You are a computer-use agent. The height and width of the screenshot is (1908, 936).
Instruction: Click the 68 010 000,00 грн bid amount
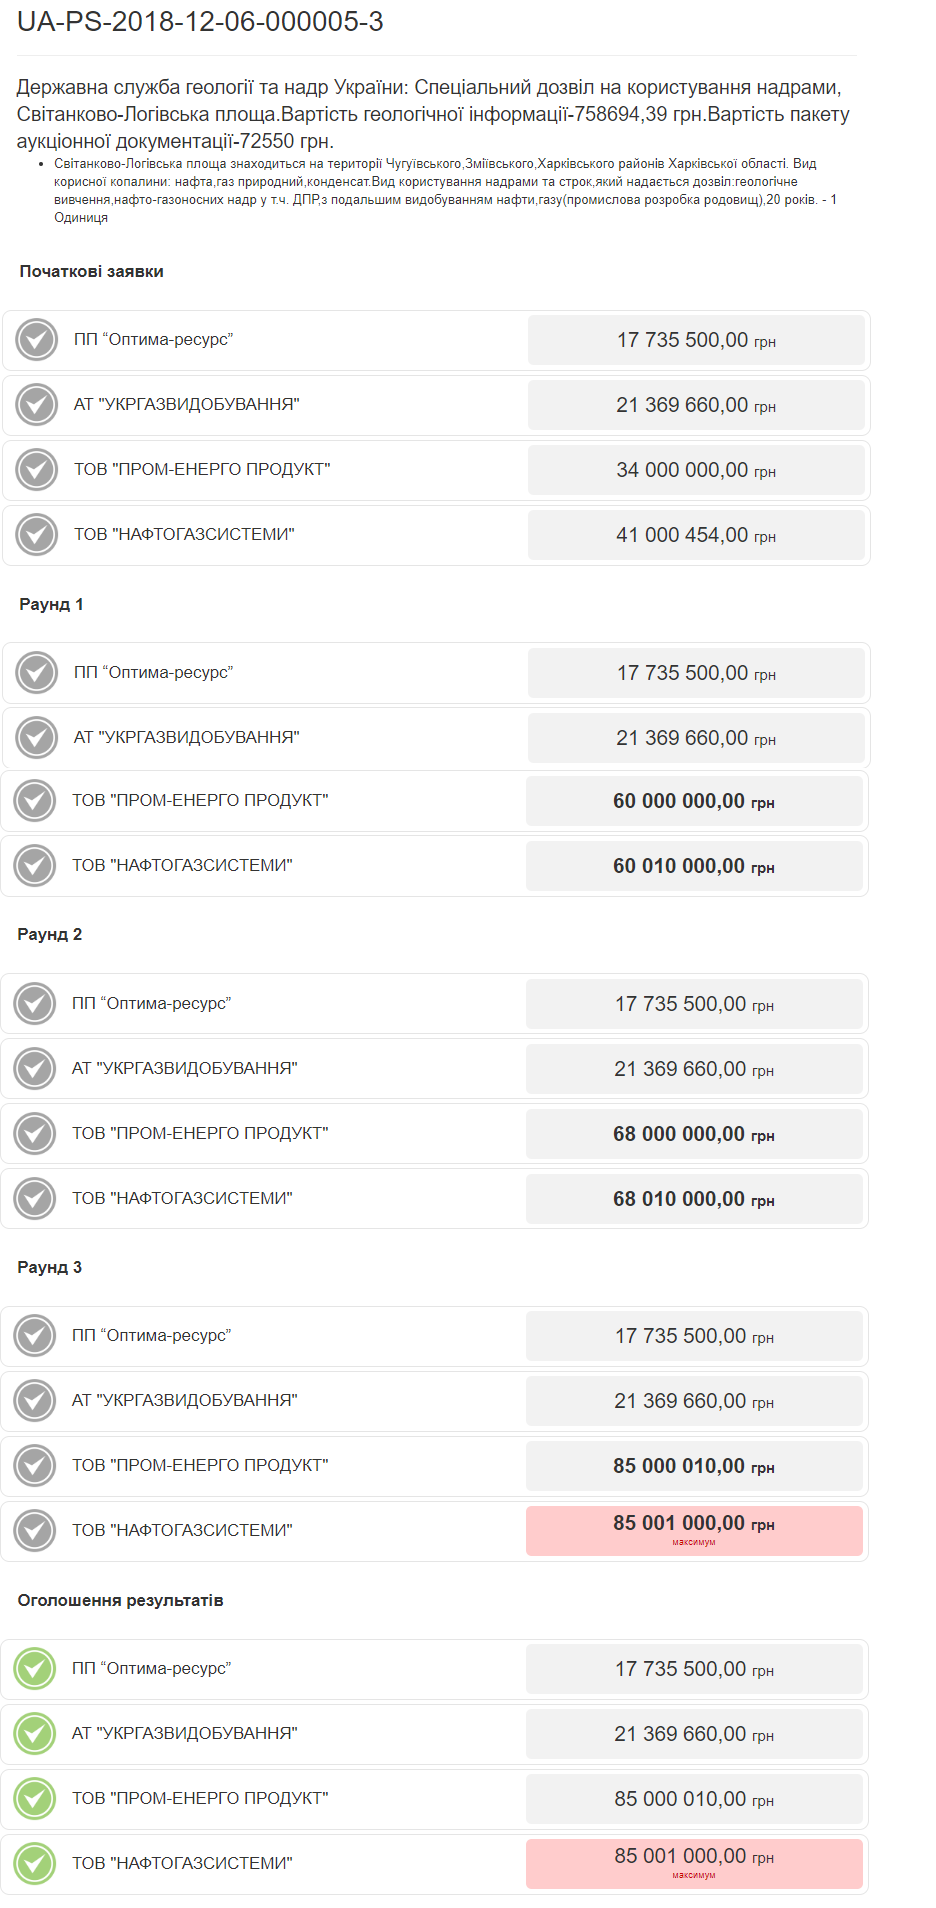pyautogui.click(x=694, y=1199)
